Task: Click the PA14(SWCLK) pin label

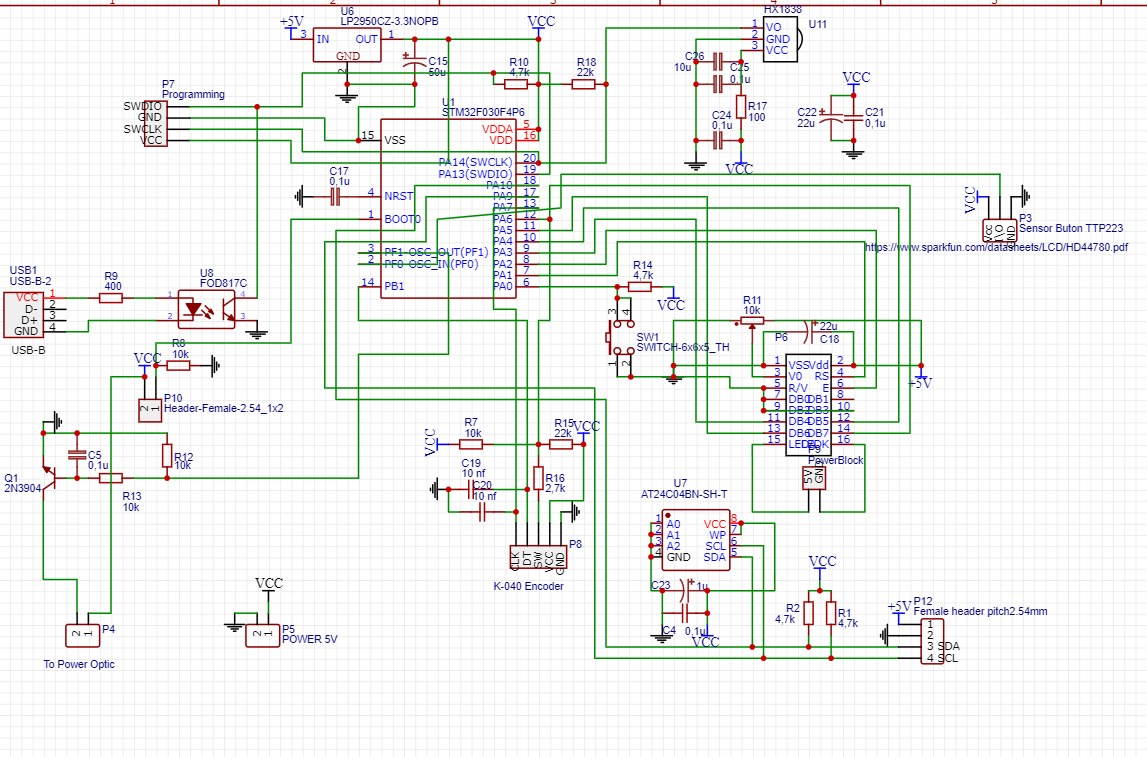Action: [475, 162]
